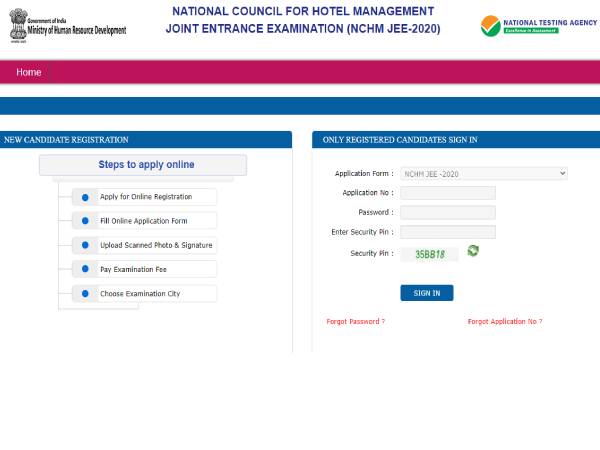The width and height of the screenshot is (600, 450).
Task: Select the bullet beside Fill Online Application Form
Action: pyautogui.click(x=85, y=221)
